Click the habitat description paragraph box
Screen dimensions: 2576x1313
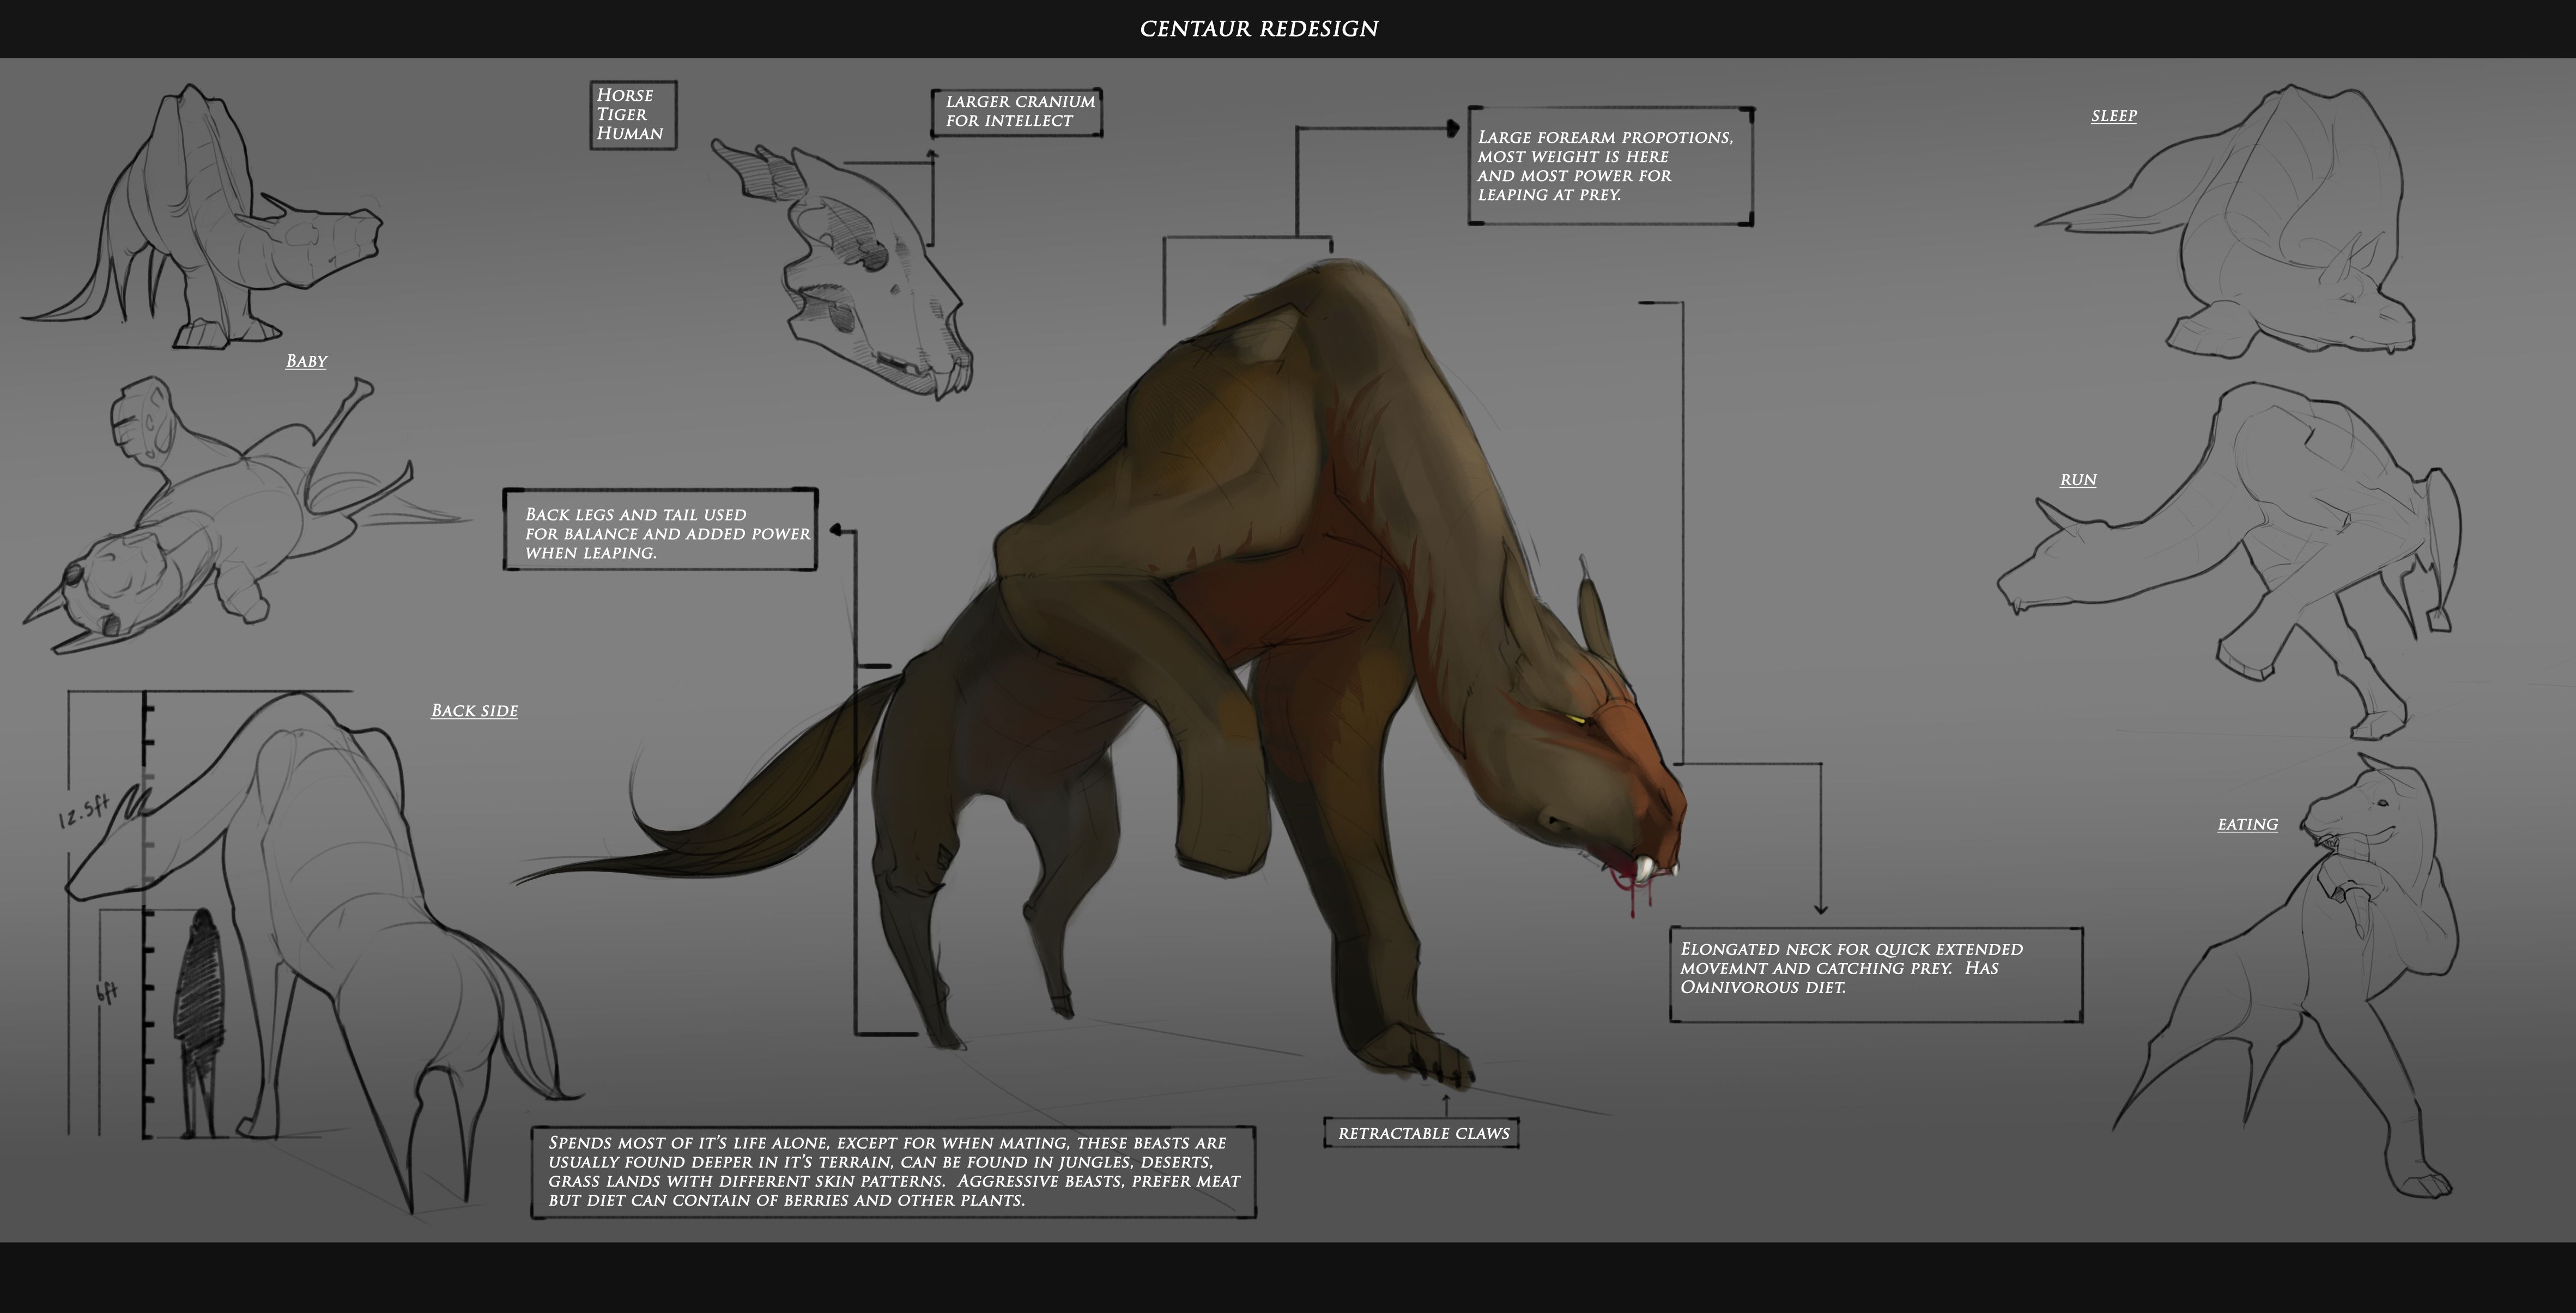pos(893,1171)
